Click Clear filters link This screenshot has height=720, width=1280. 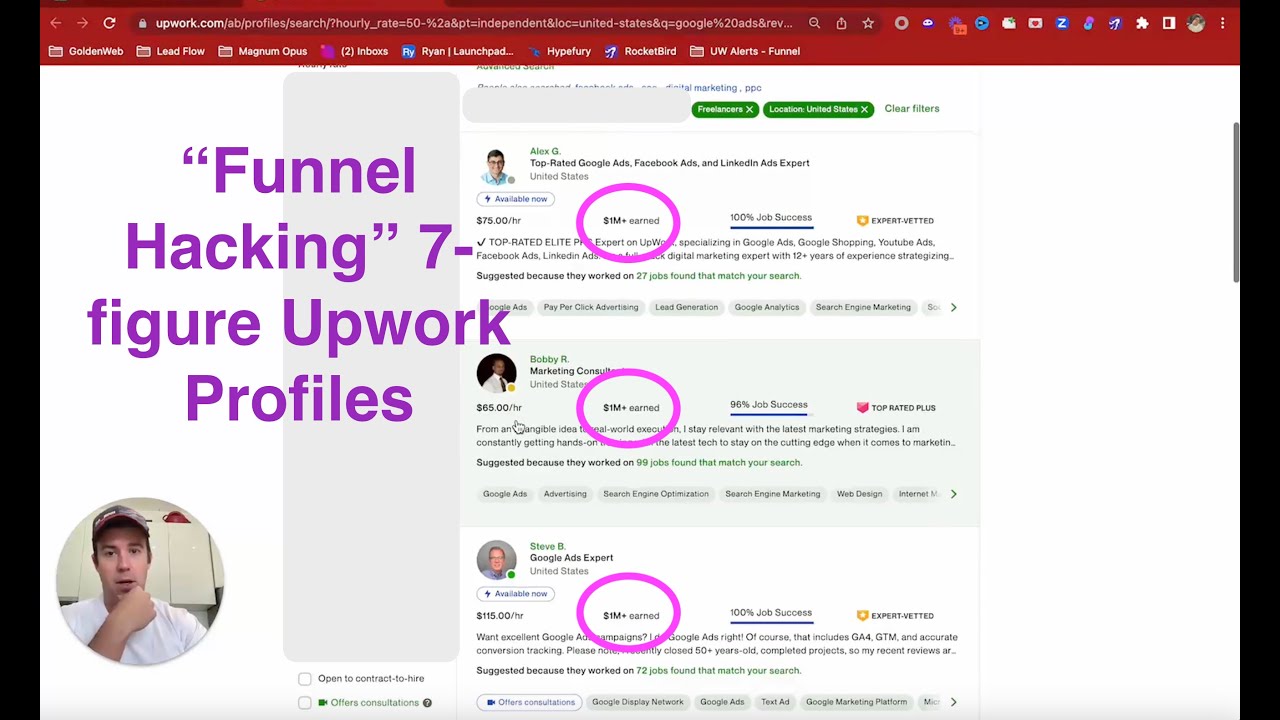tap(912, 109)
